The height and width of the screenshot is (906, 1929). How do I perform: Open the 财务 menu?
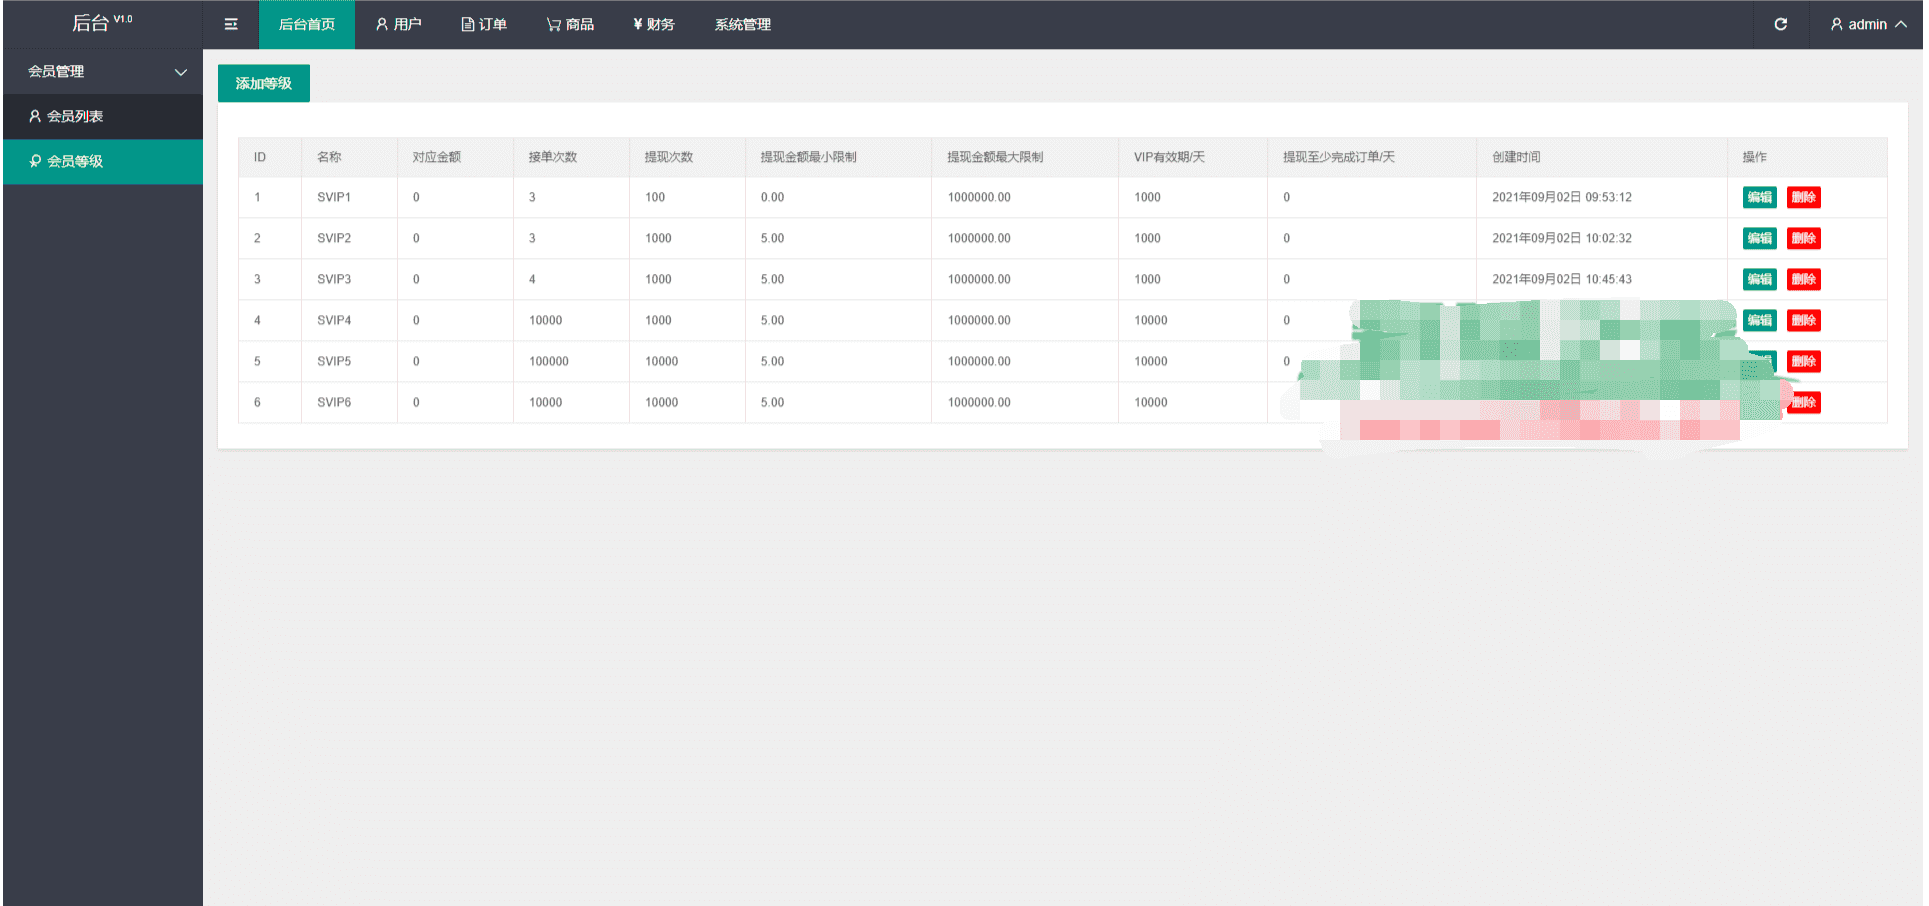654,25
